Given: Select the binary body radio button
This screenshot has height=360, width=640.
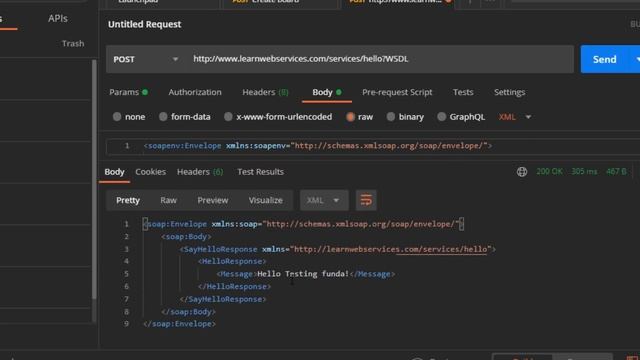Looking at the screenshot, I should (x=391, y=117).
